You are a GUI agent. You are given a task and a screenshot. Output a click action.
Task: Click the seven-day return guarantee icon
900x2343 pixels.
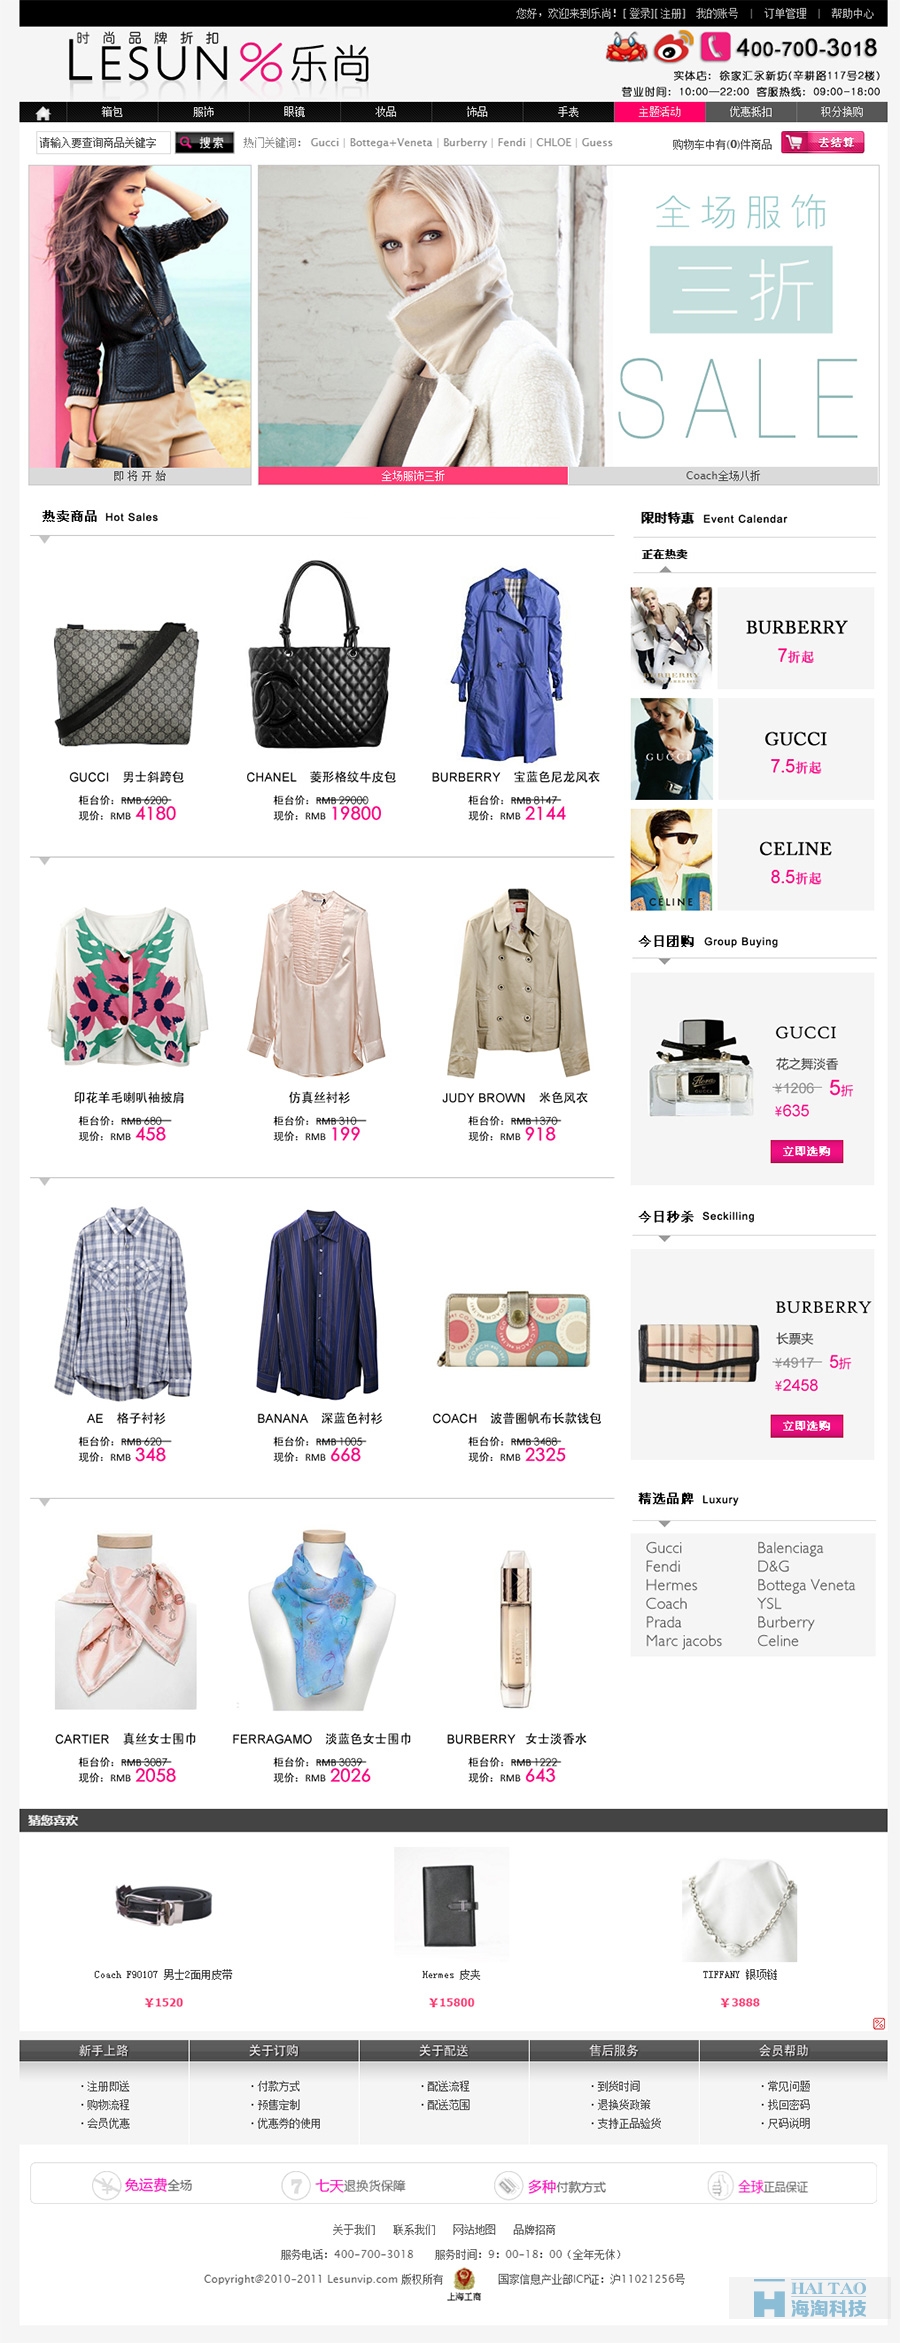point(295,2185)
